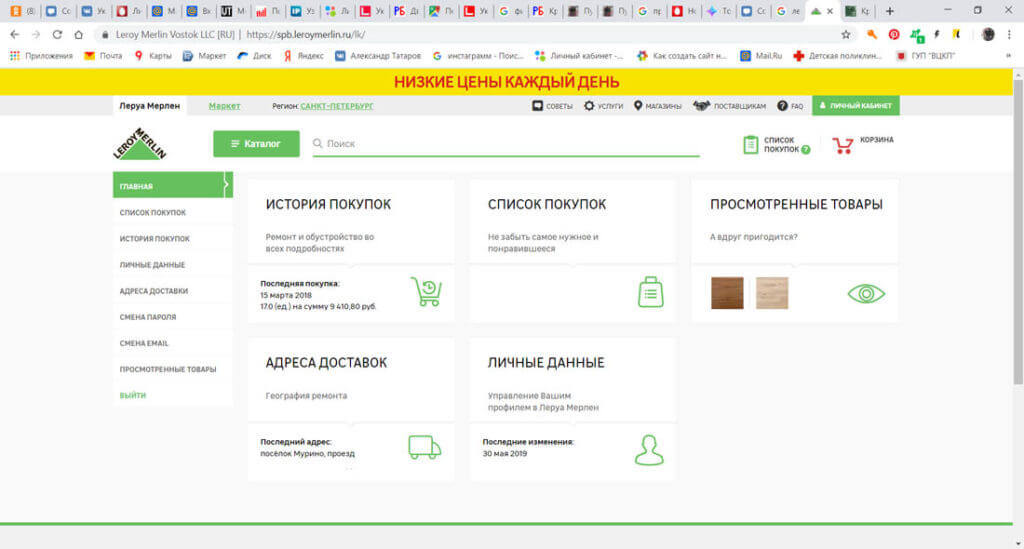Open the shopping cart (Корзина) icon
The image size is (1024, 549).
coord(843,145)
